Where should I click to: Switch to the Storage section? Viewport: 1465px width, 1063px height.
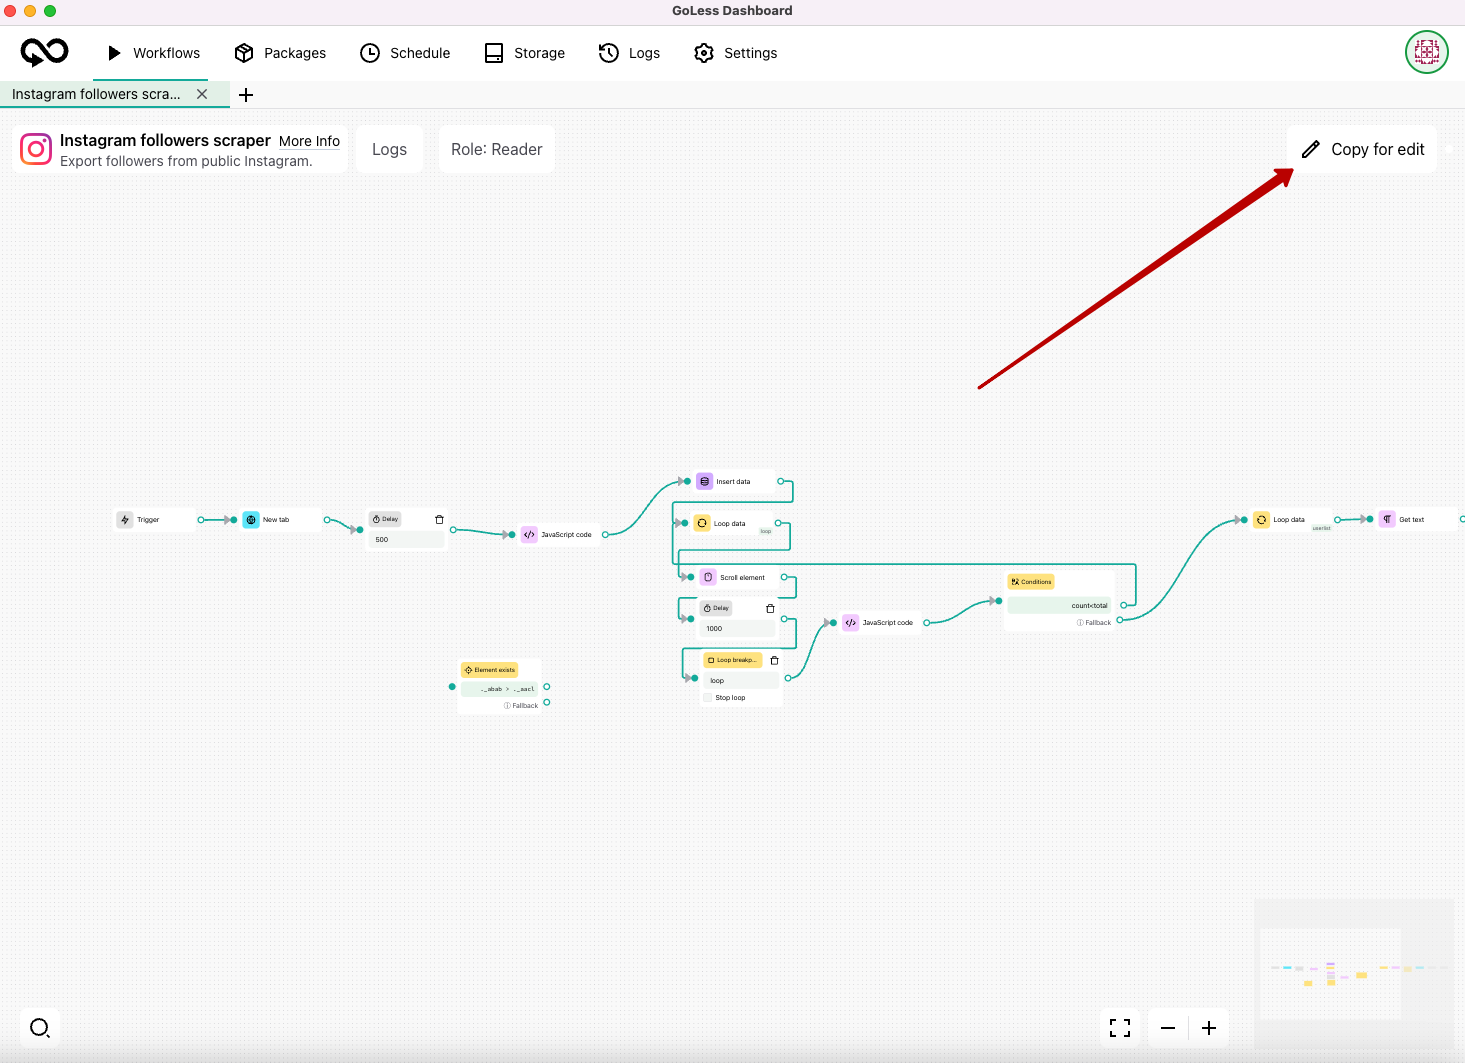pos(525,53)
